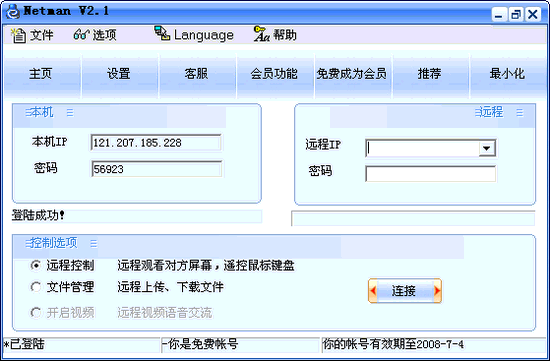Select the 文件管理 radio button
The image size is (550, 361).
tap(36, 287)
